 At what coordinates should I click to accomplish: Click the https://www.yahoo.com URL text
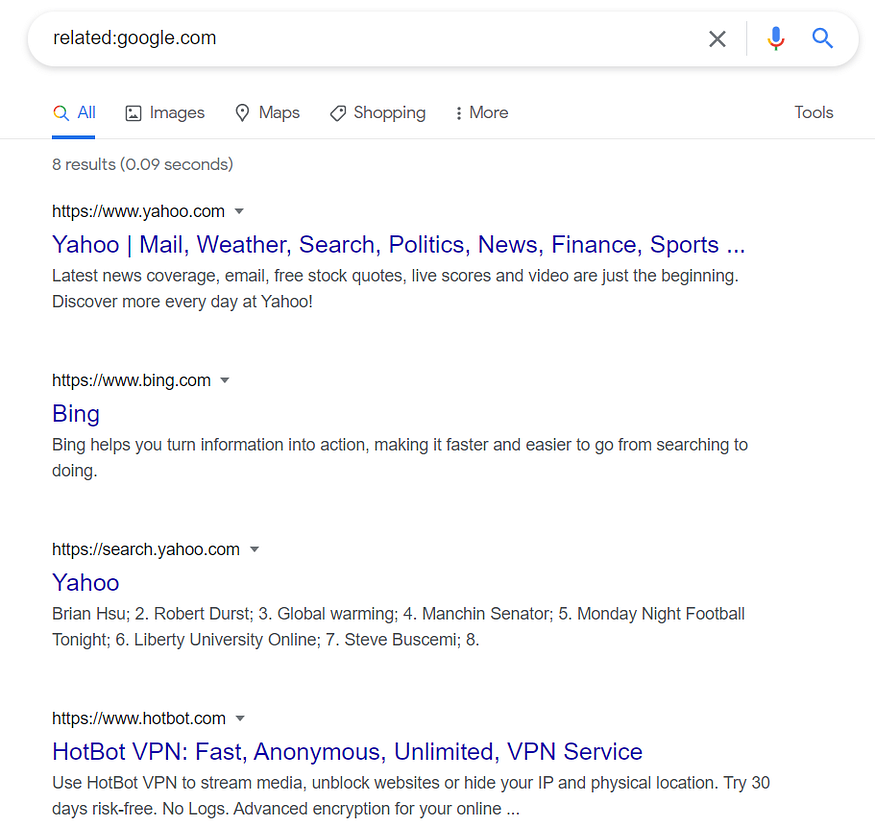tap(138, 211)
